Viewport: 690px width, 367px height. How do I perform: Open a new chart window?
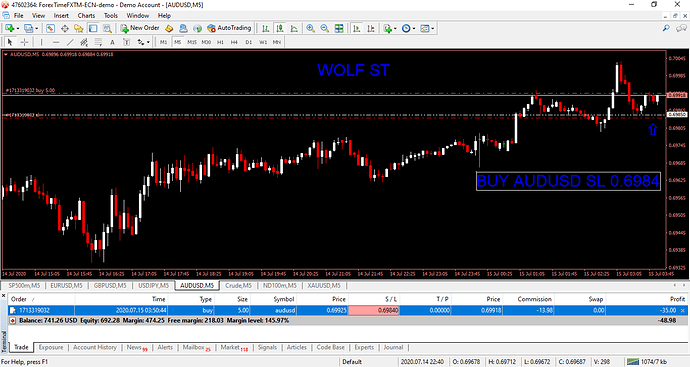click(9, 29)
